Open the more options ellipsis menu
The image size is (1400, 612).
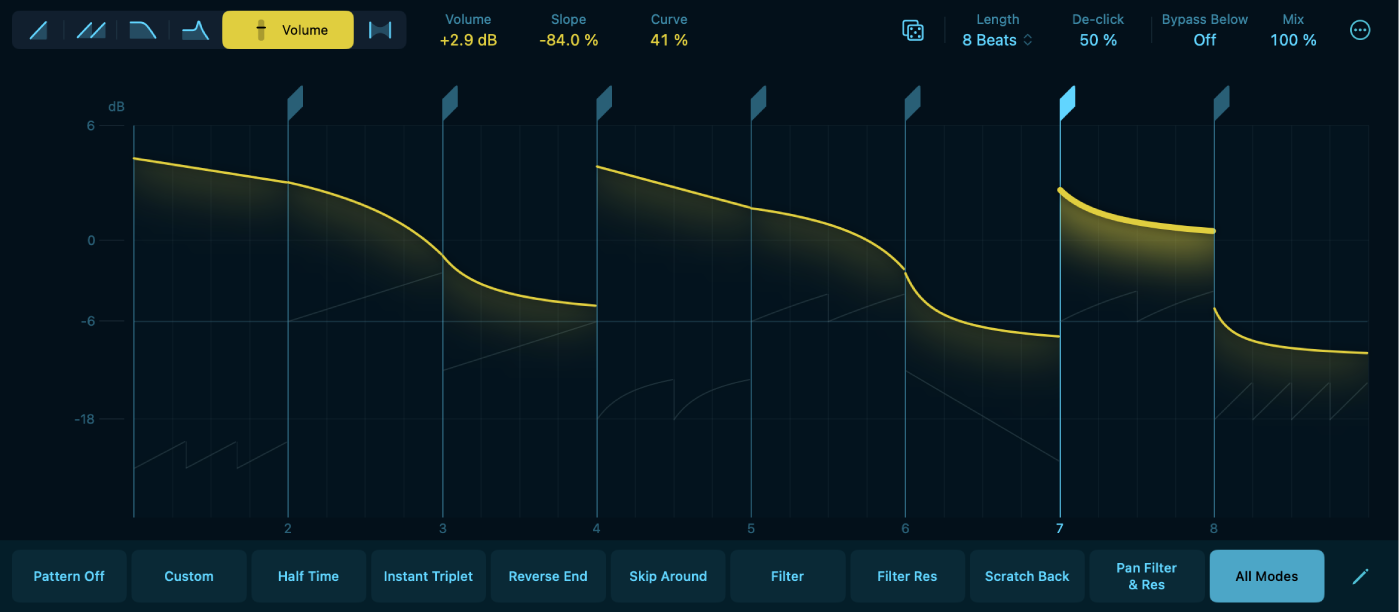(1360, 30)
